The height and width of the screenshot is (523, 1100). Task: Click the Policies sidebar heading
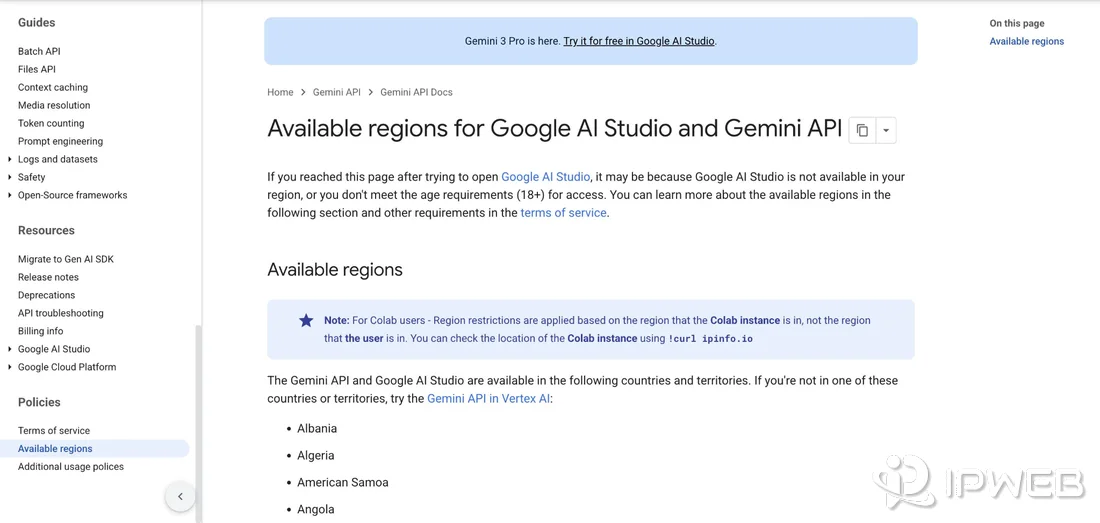point(39,402)
